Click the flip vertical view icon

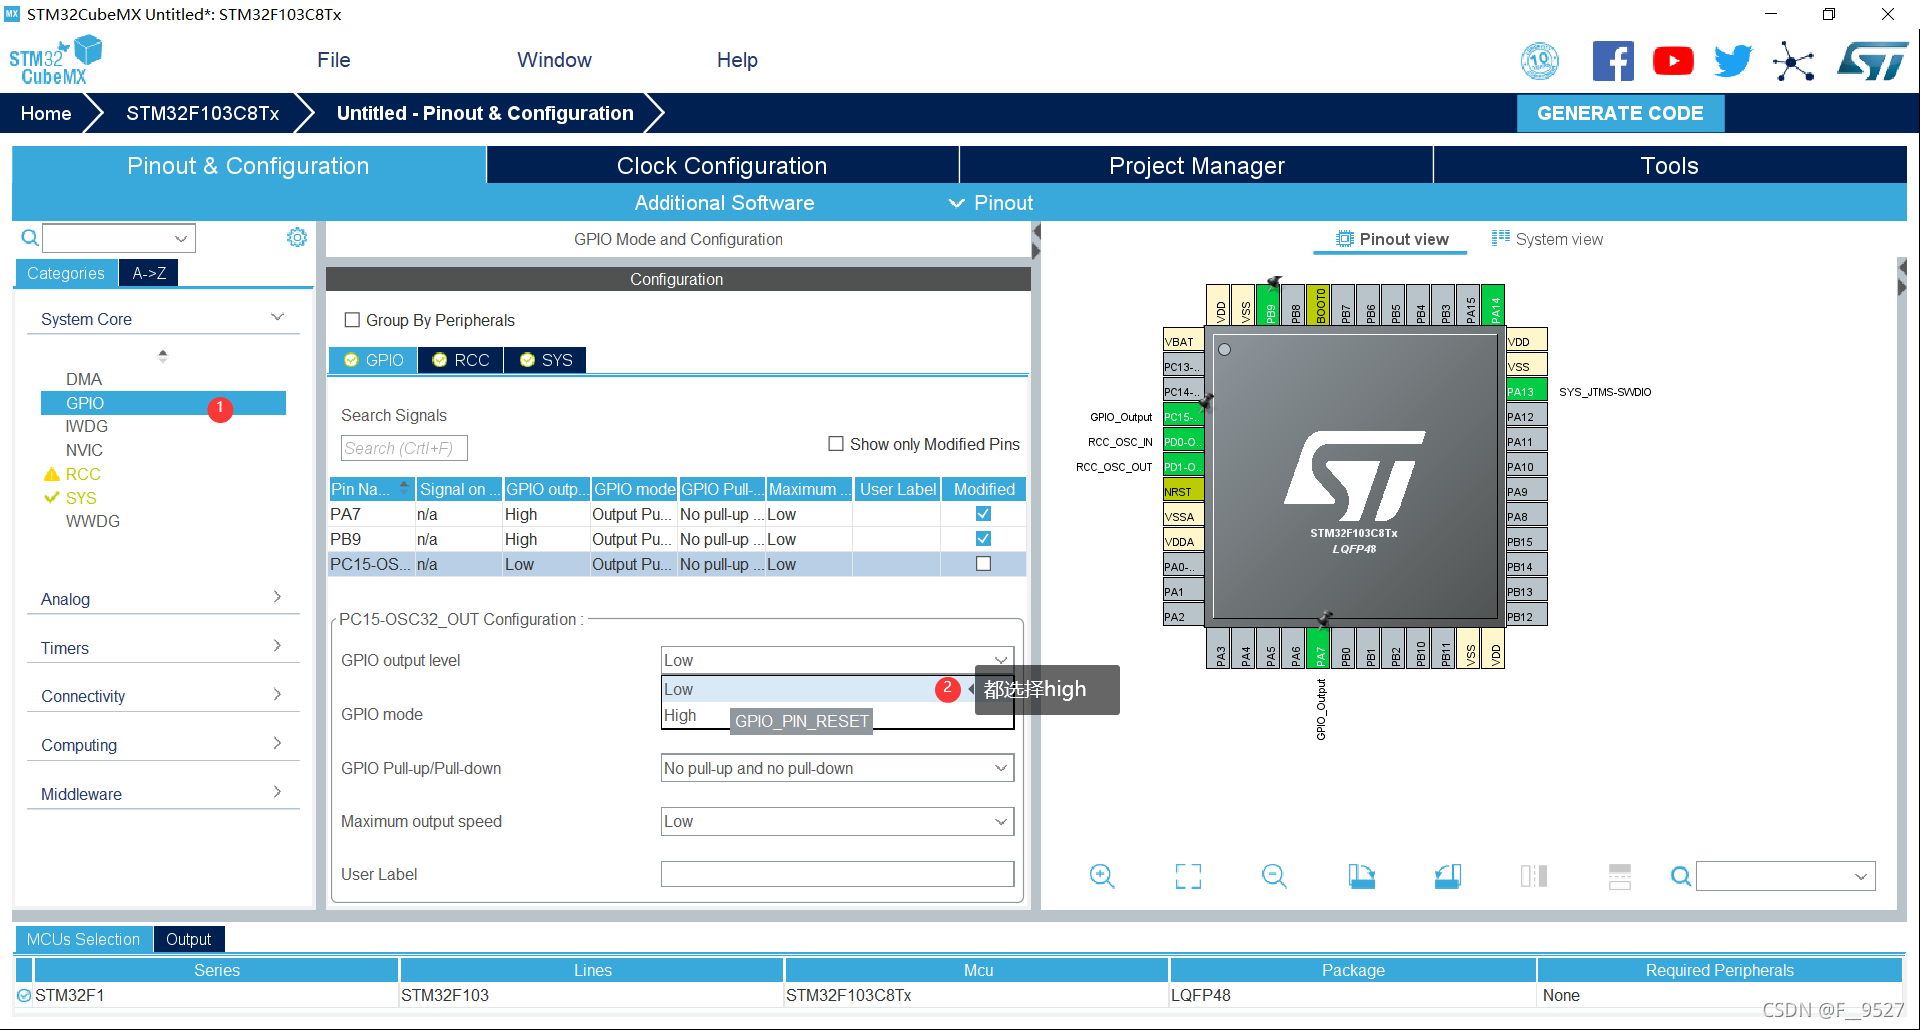(1620, 876)
